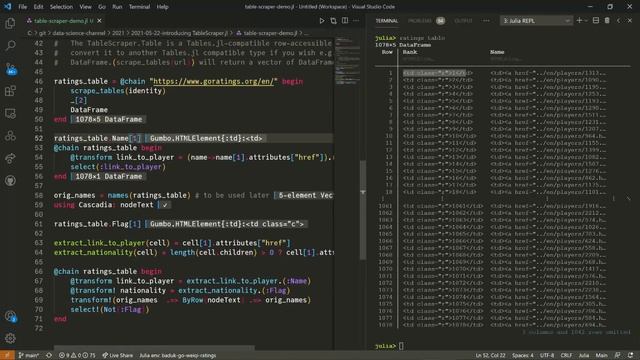
Task: Open the Terminal menu
Action: pyautogui.click(x=139, y=7)
